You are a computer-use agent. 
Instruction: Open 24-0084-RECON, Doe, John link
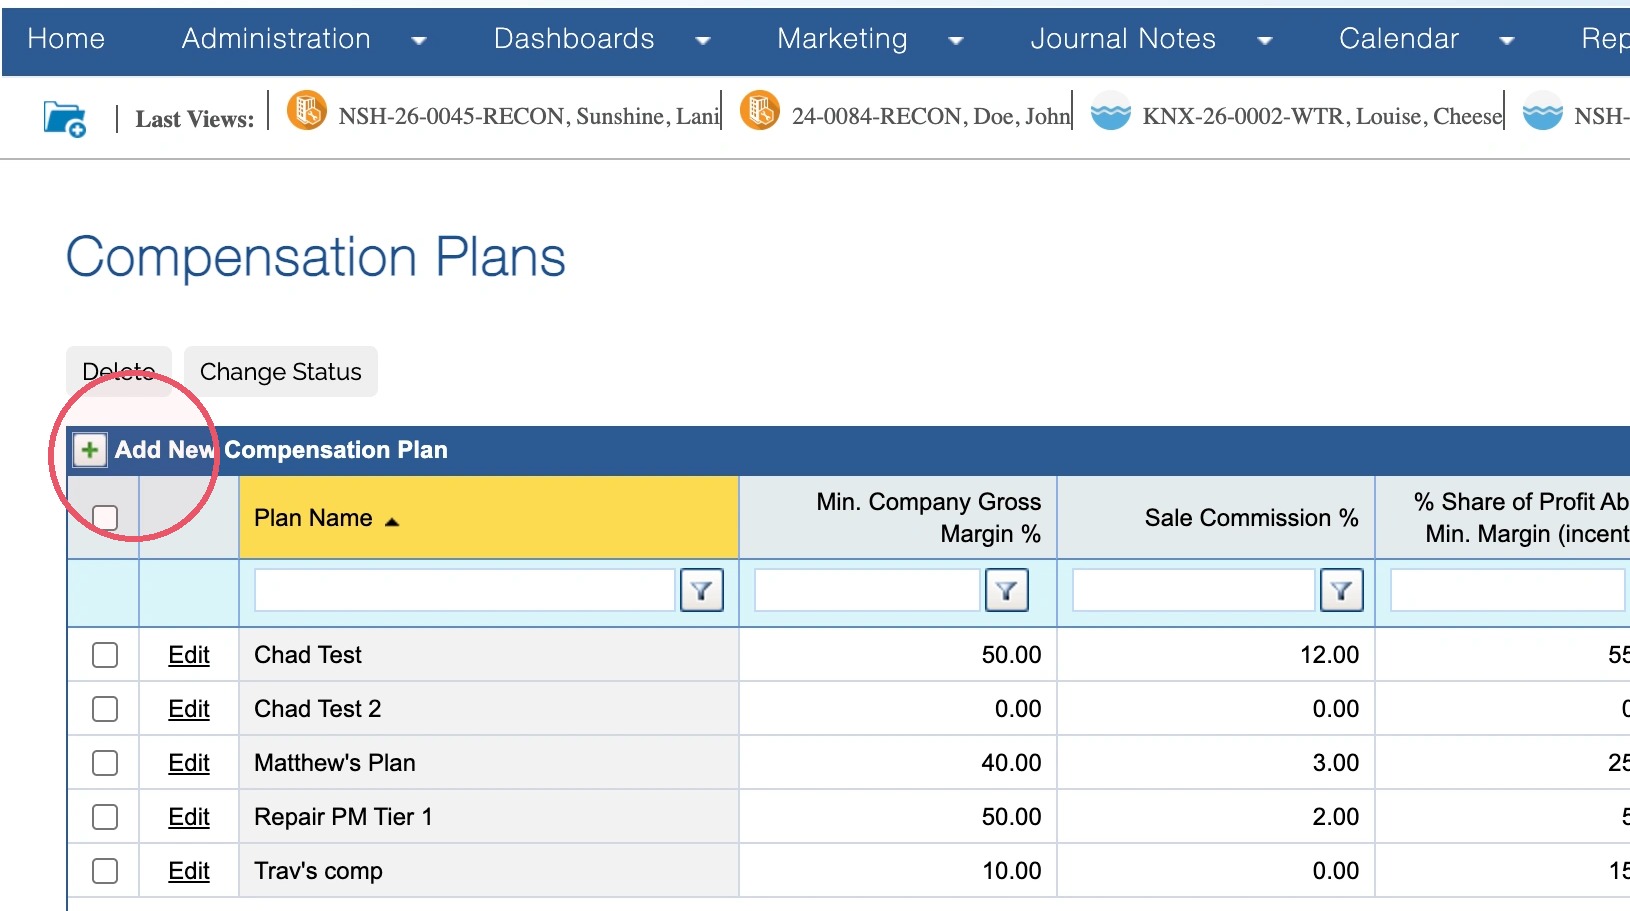coord(931,117)
